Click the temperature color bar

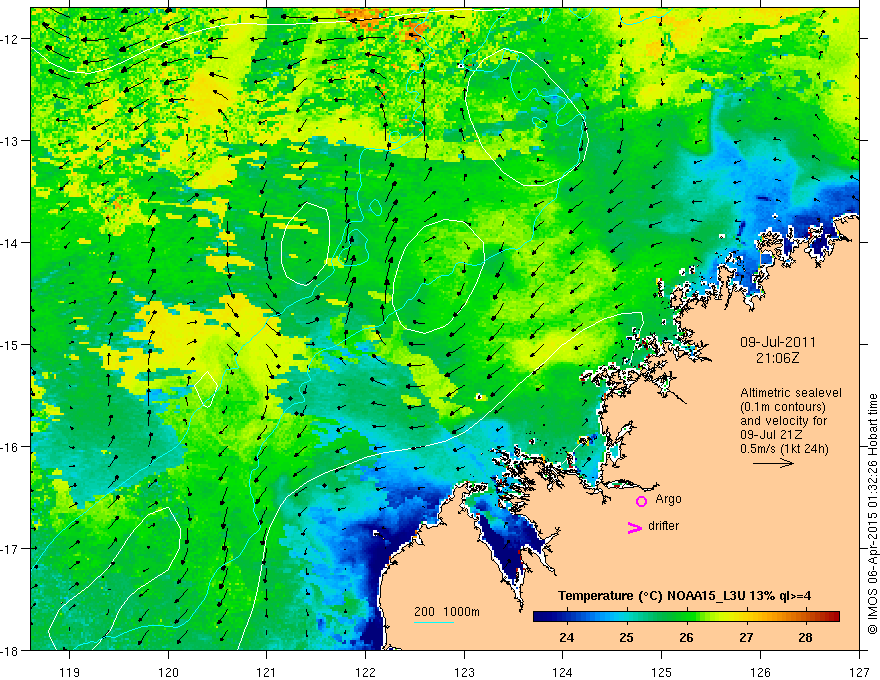coord(686,617)
